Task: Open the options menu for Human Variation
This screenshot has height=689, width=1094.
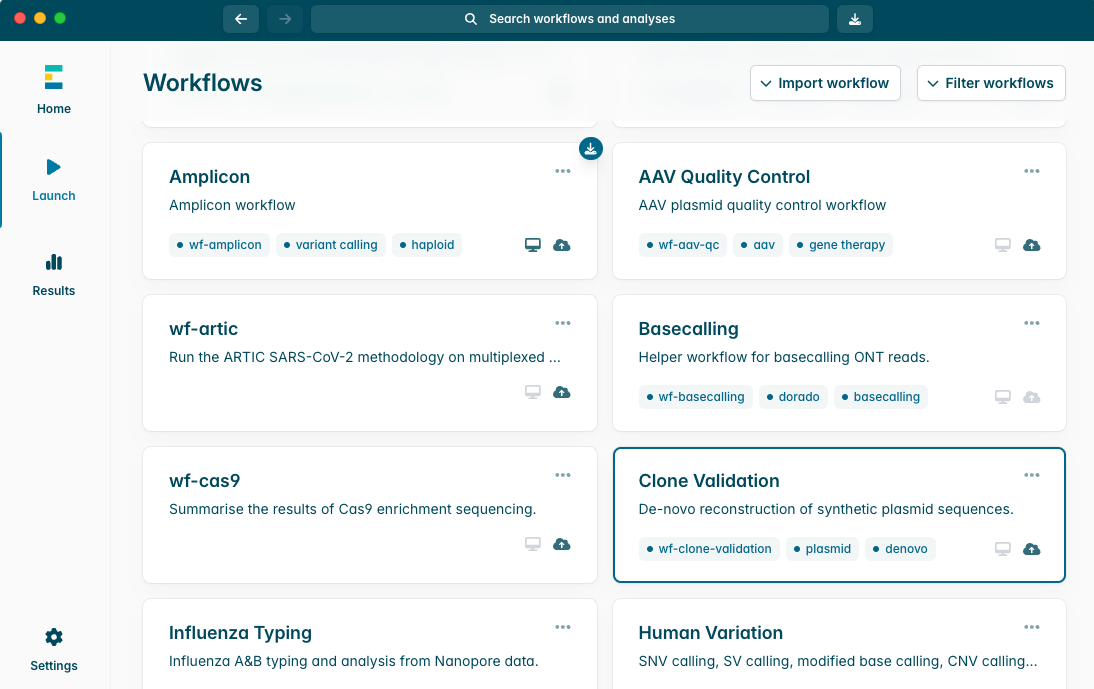Action: click(1031, 627)
